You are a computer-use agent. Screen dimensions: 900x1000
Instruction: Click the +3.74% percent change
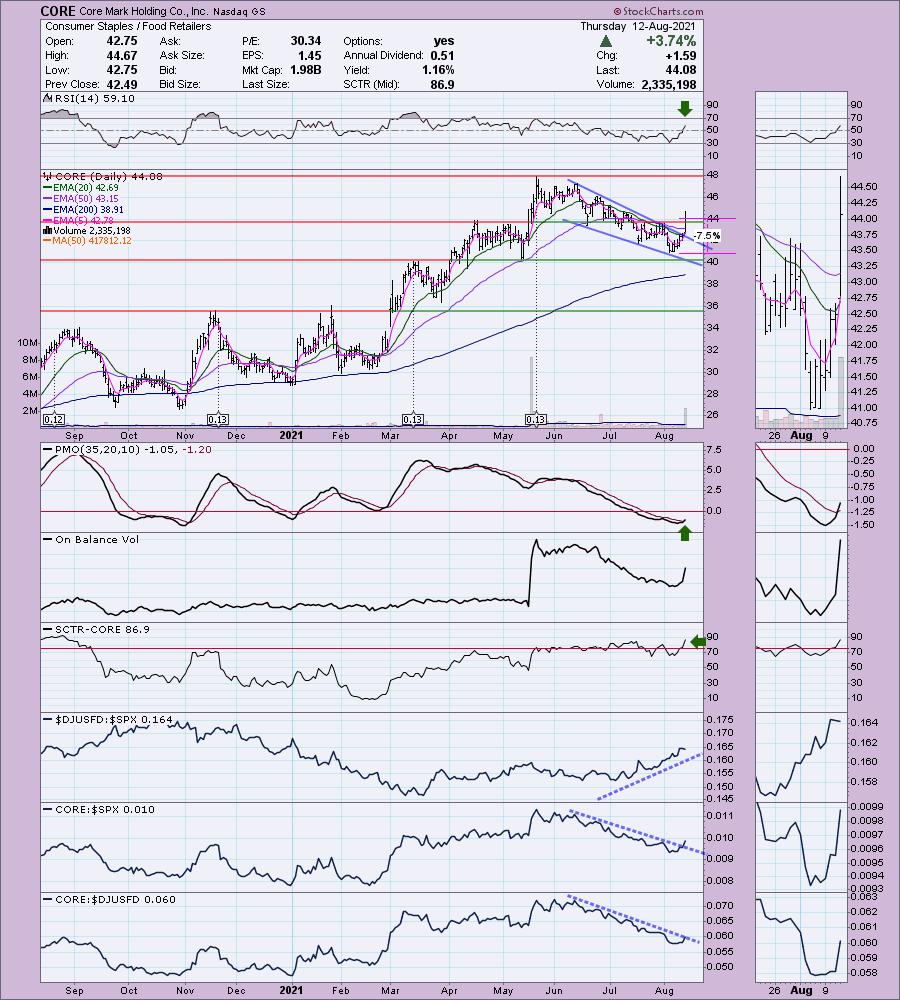(671, 41)
